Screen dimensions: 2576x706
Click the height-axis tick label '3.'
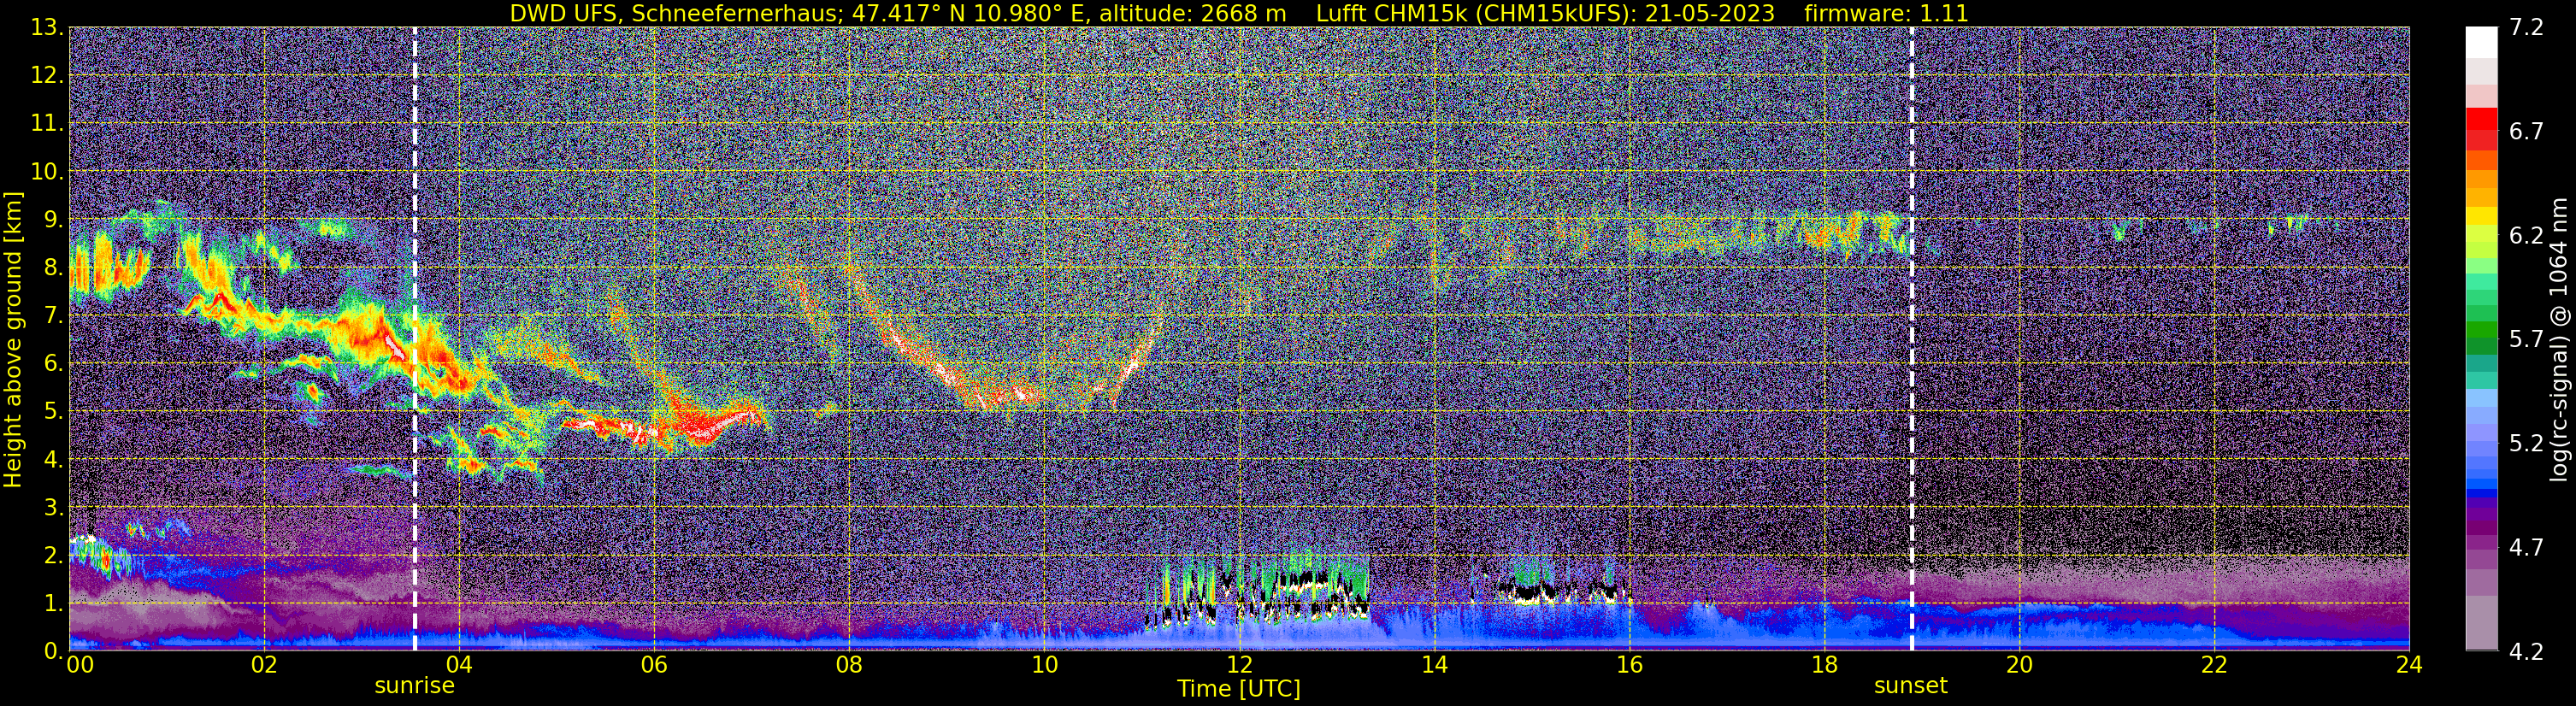pyautogui.click(x=54, y=507)
